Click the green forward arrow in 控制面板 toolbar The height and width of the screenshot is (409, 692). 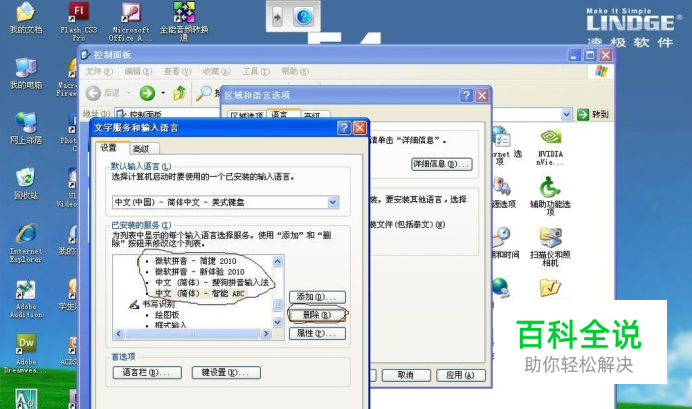pyautogui.click(x=147, y=93)
